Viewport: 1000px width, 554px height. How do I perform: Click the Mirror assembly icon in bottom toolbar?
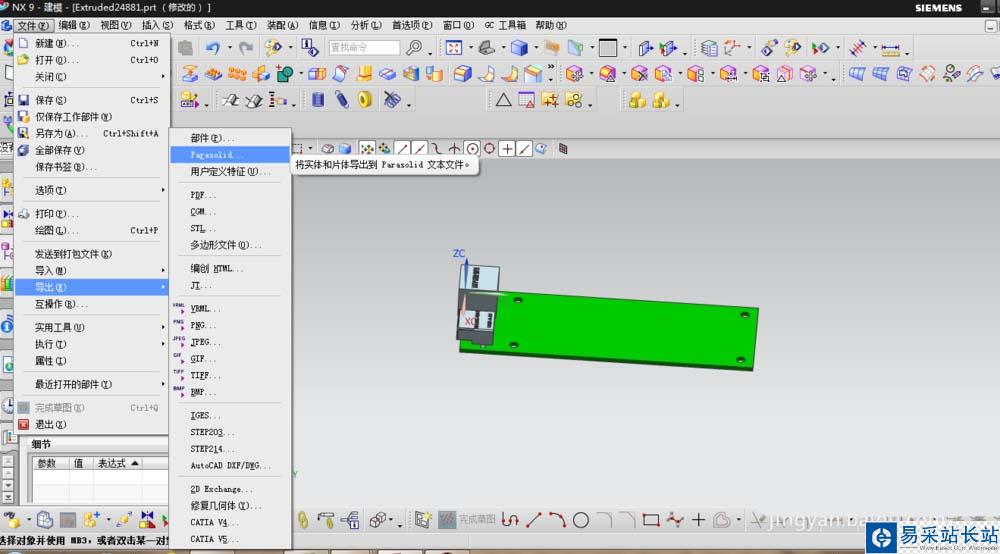147,520
